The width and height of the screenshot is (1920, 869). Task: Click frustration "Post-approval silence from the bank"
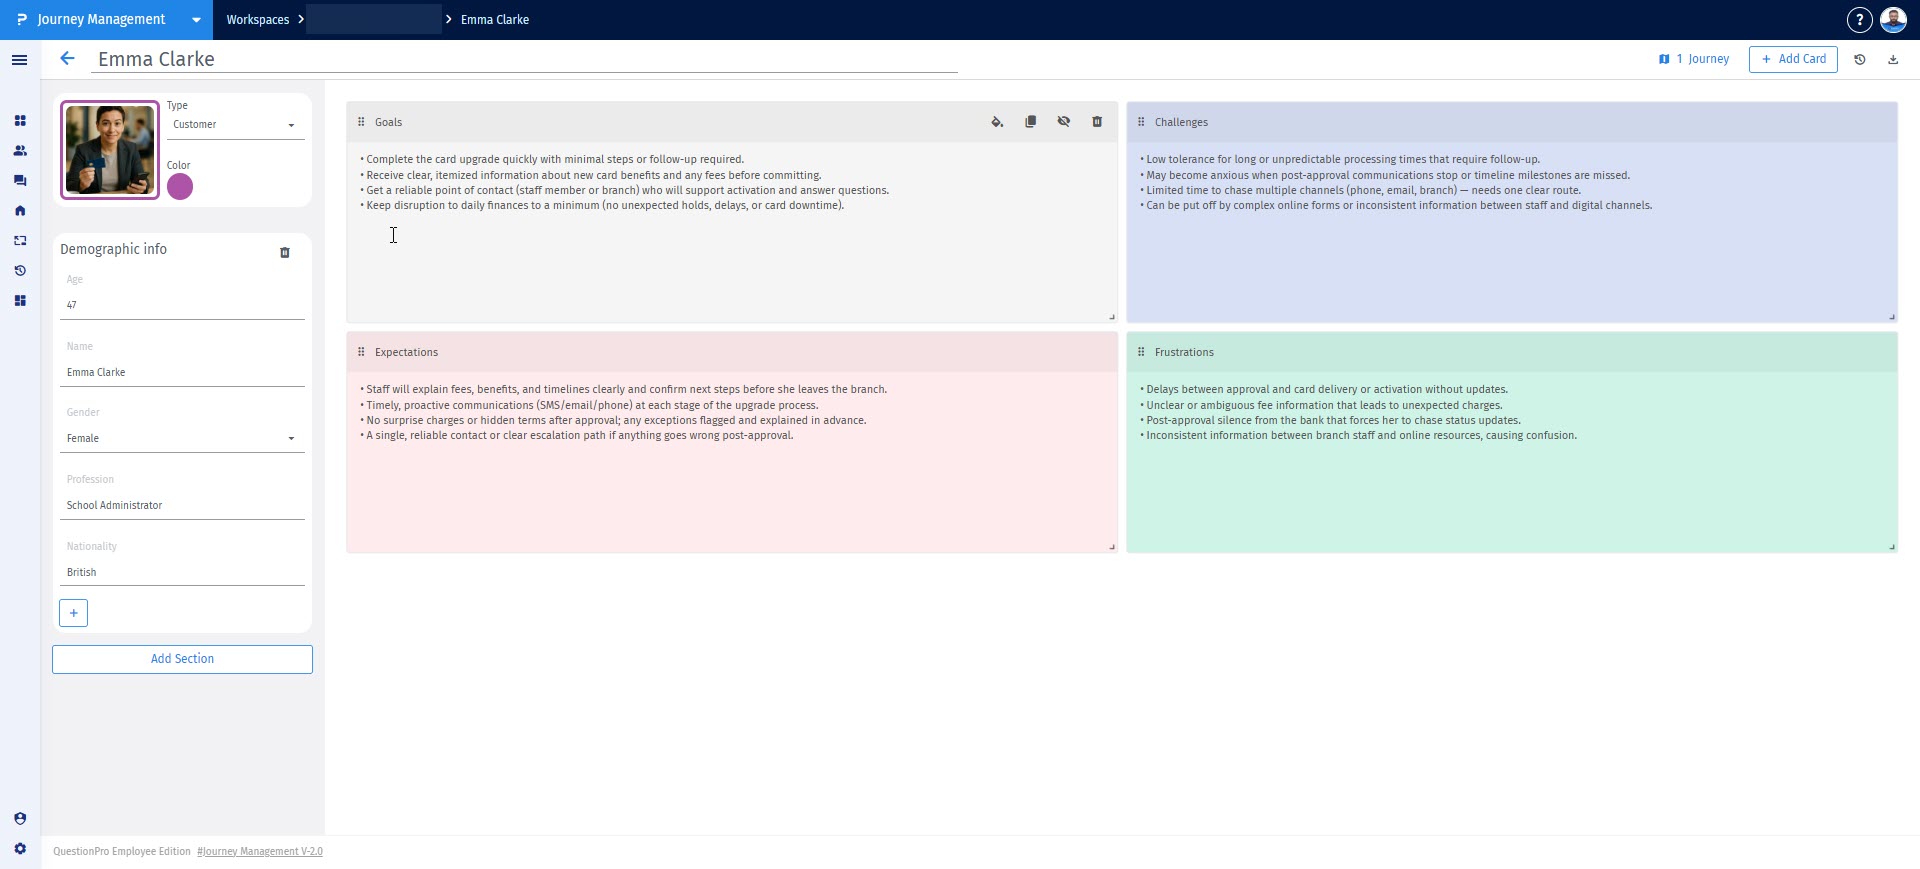(x=1330, y=420)
